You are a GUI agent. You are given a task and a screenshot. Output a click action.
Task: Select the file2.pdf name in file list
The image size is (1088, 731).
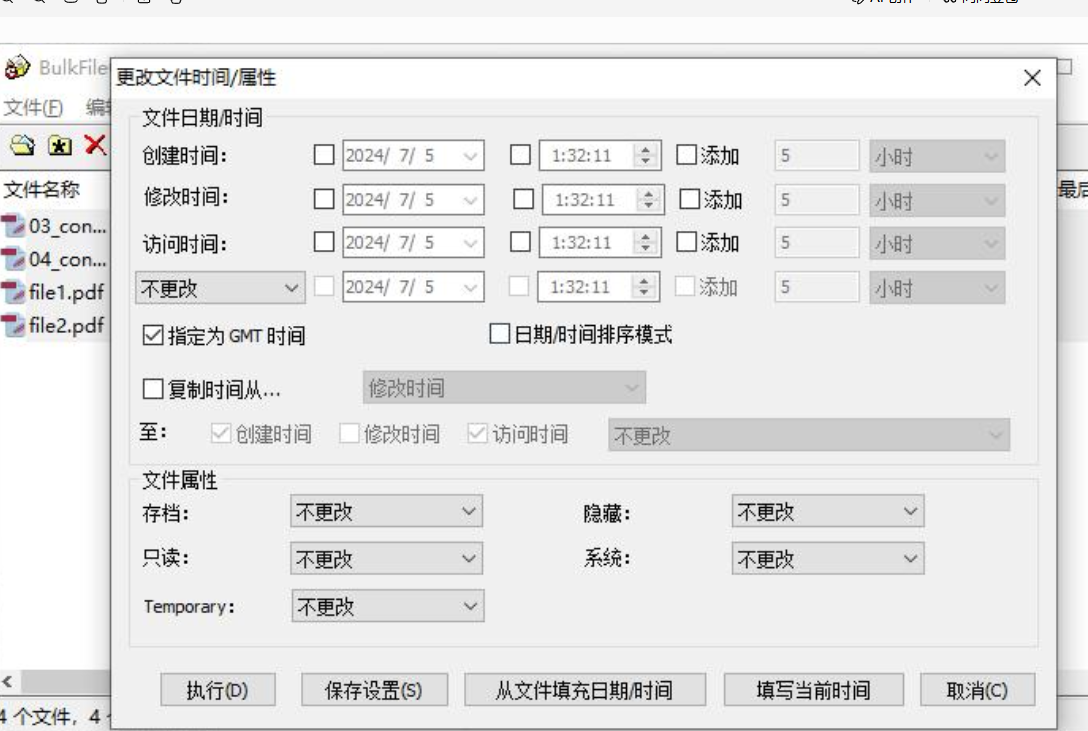click(x=66, y=325)
